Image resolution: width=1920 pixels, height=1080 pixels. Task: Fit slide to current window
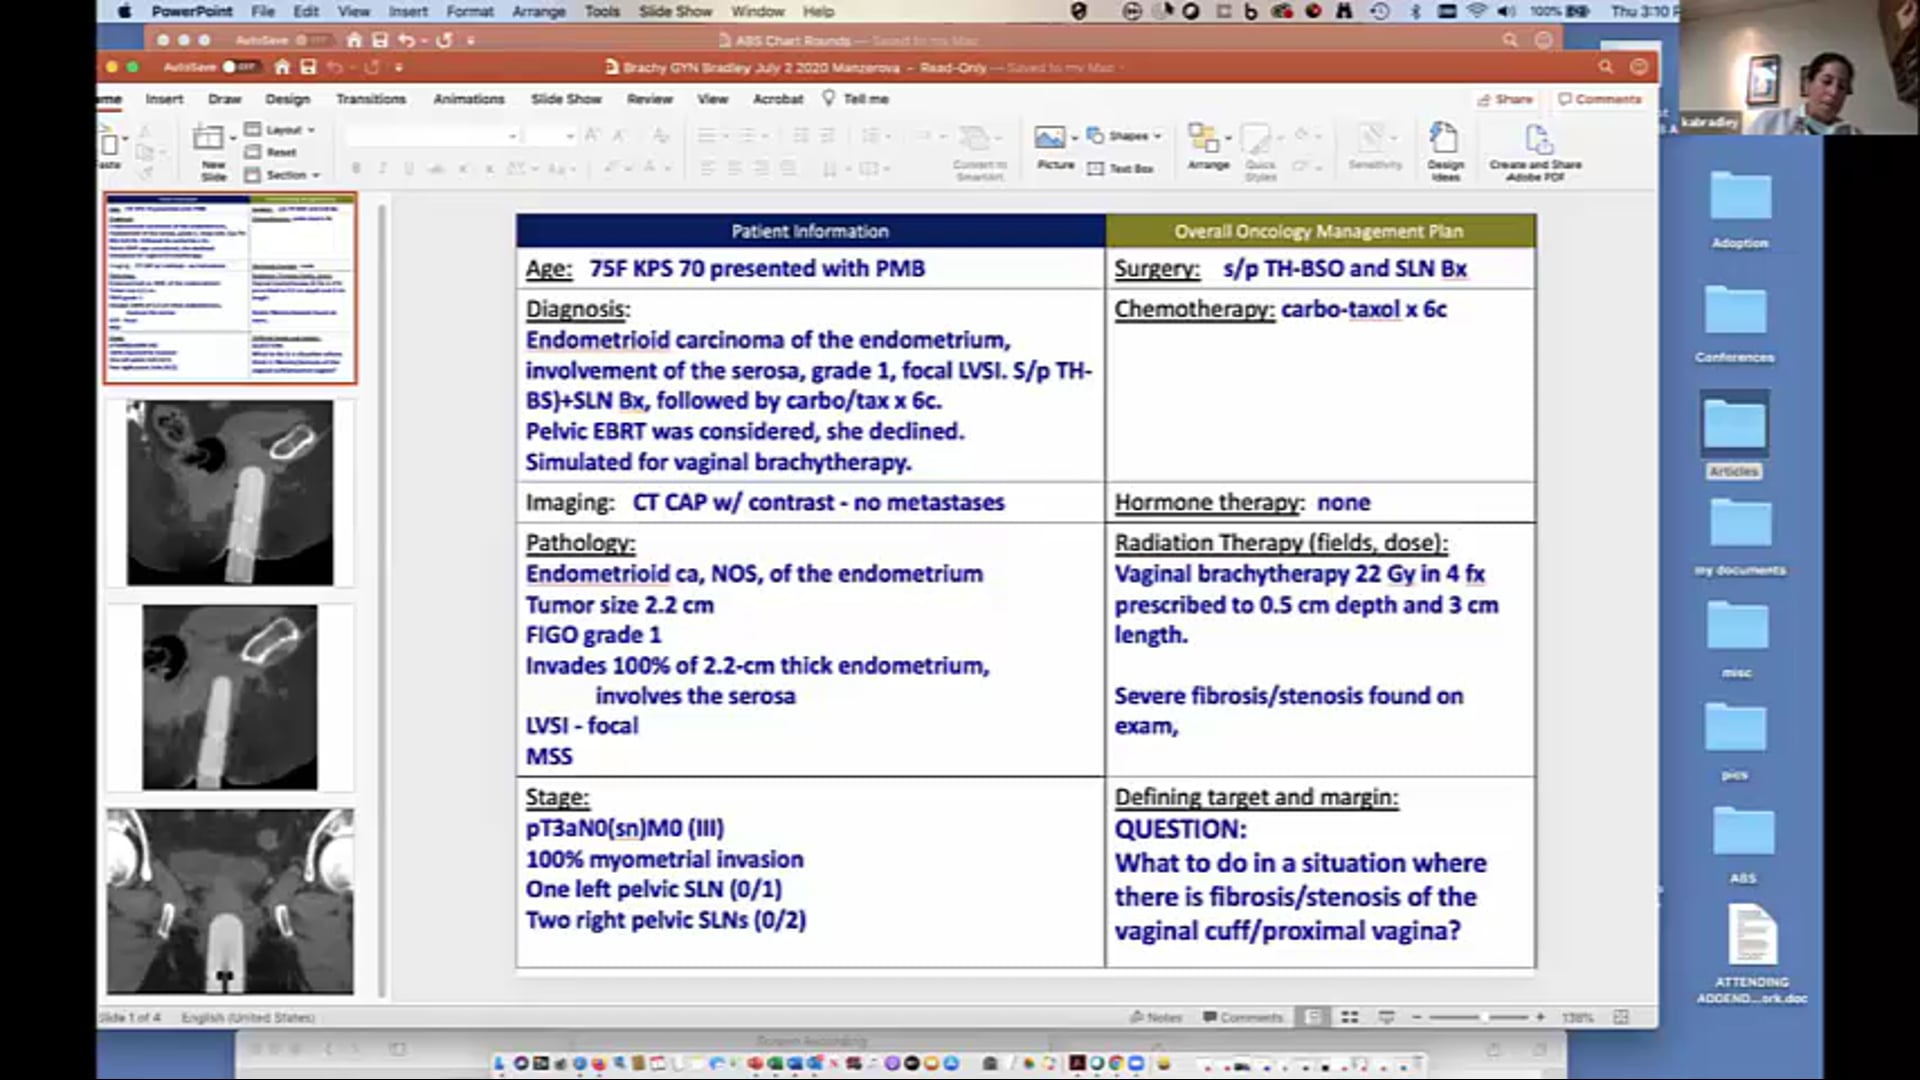pyautogui.click(x=1621, y=1017)
